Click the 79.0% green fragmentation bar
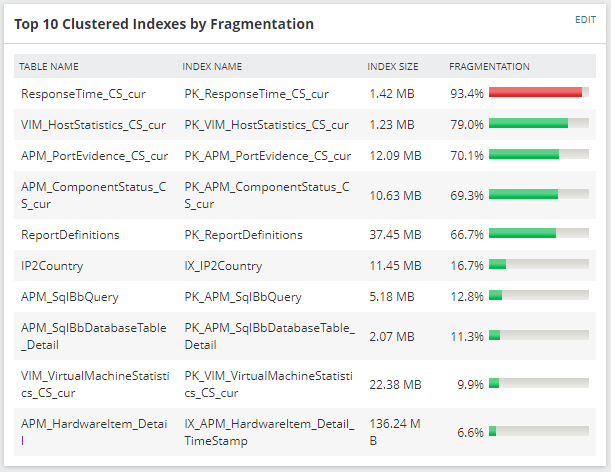 pyautogui.click(x=539, y=124)
